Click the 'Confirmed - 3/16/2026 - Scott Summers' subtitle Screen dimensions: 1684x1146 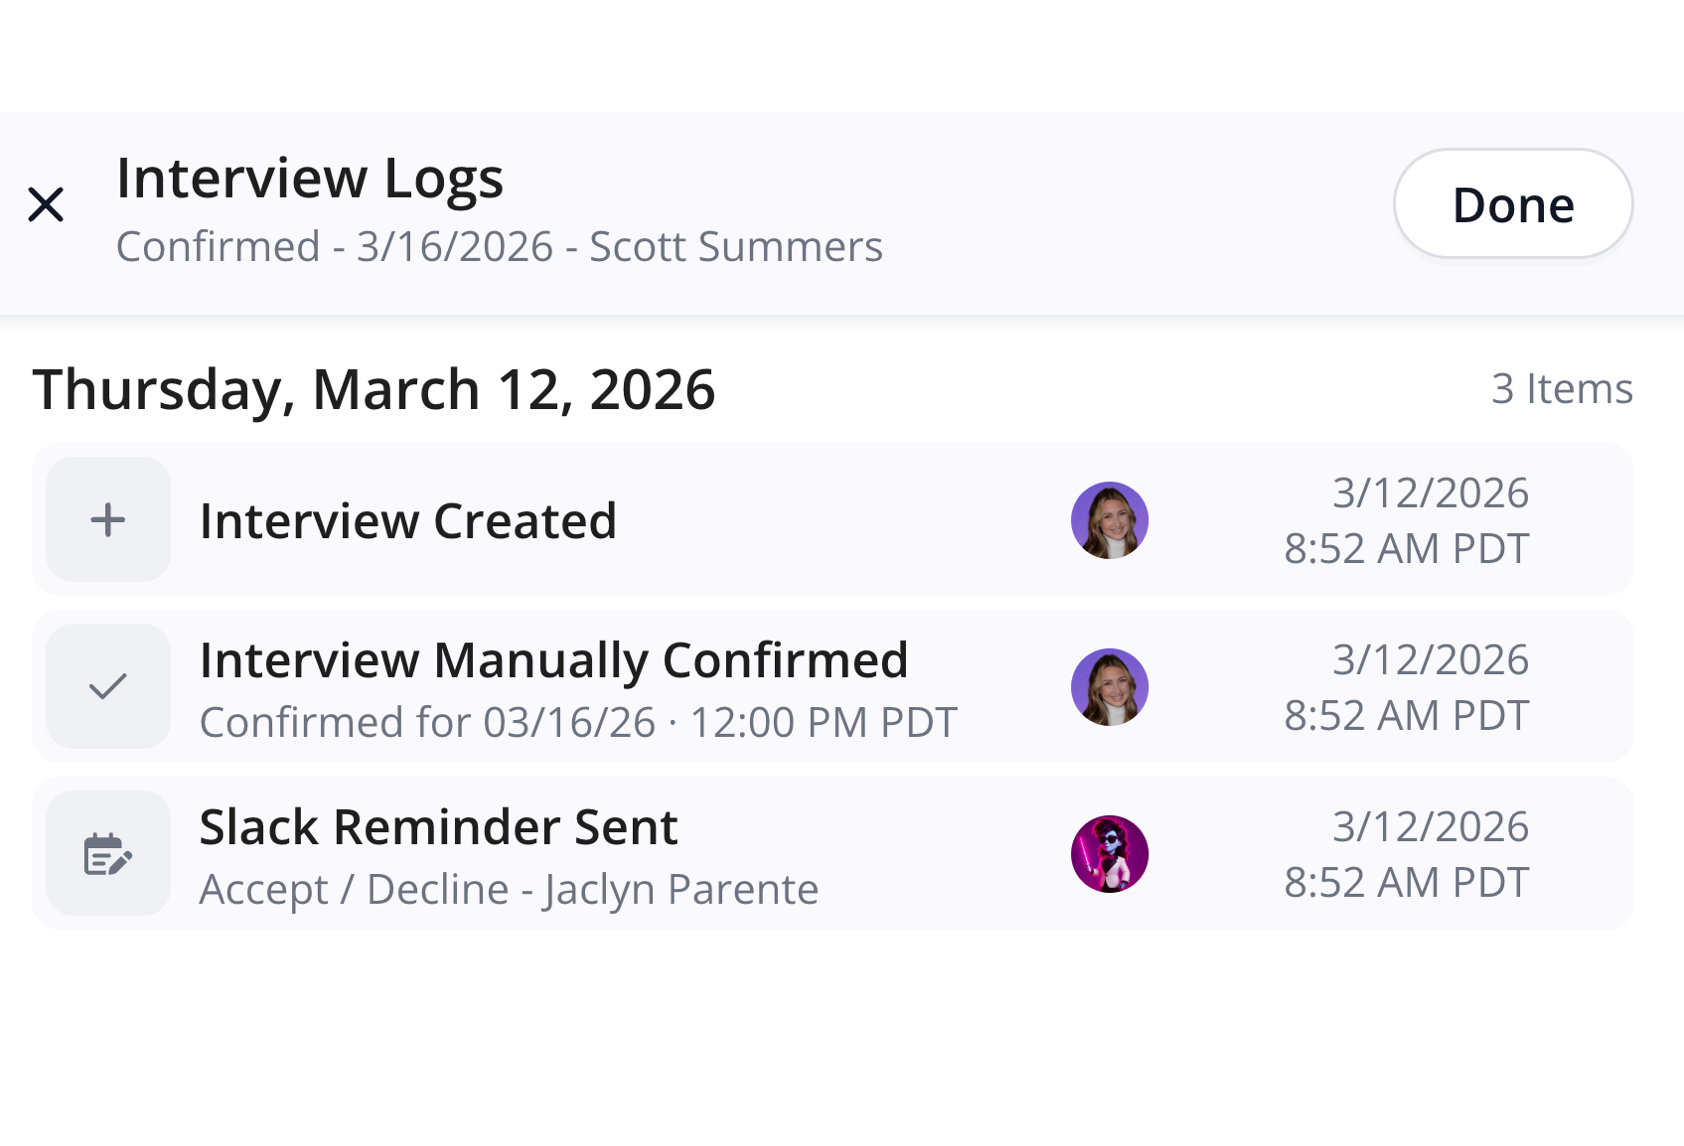(x=499, y=247)
